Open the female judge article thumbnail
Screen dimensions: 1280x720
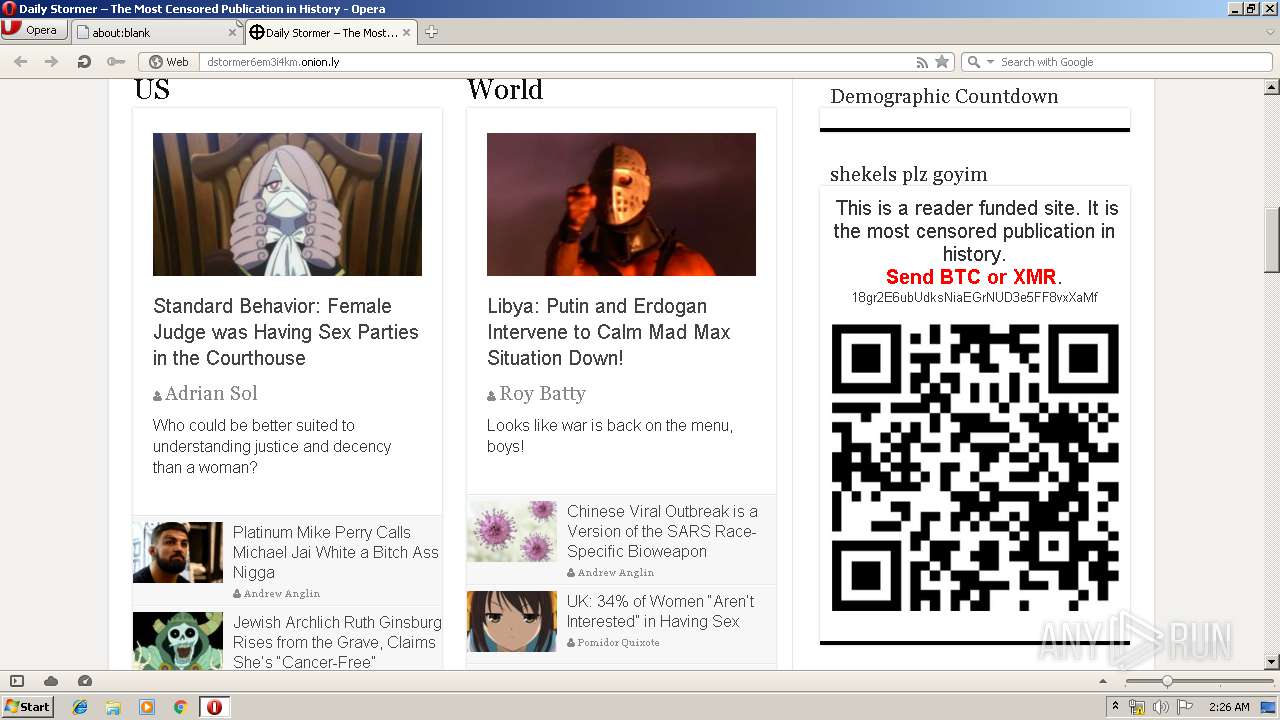[x=287, y=204]
